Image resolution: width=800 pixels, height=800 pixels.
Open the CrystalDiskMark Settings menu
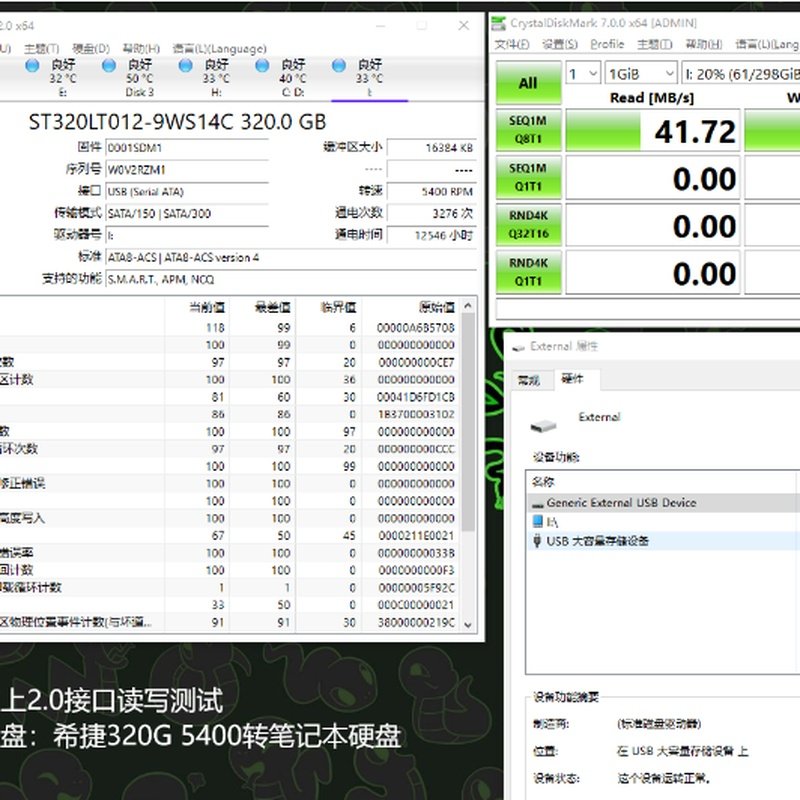tap(560, 44)
